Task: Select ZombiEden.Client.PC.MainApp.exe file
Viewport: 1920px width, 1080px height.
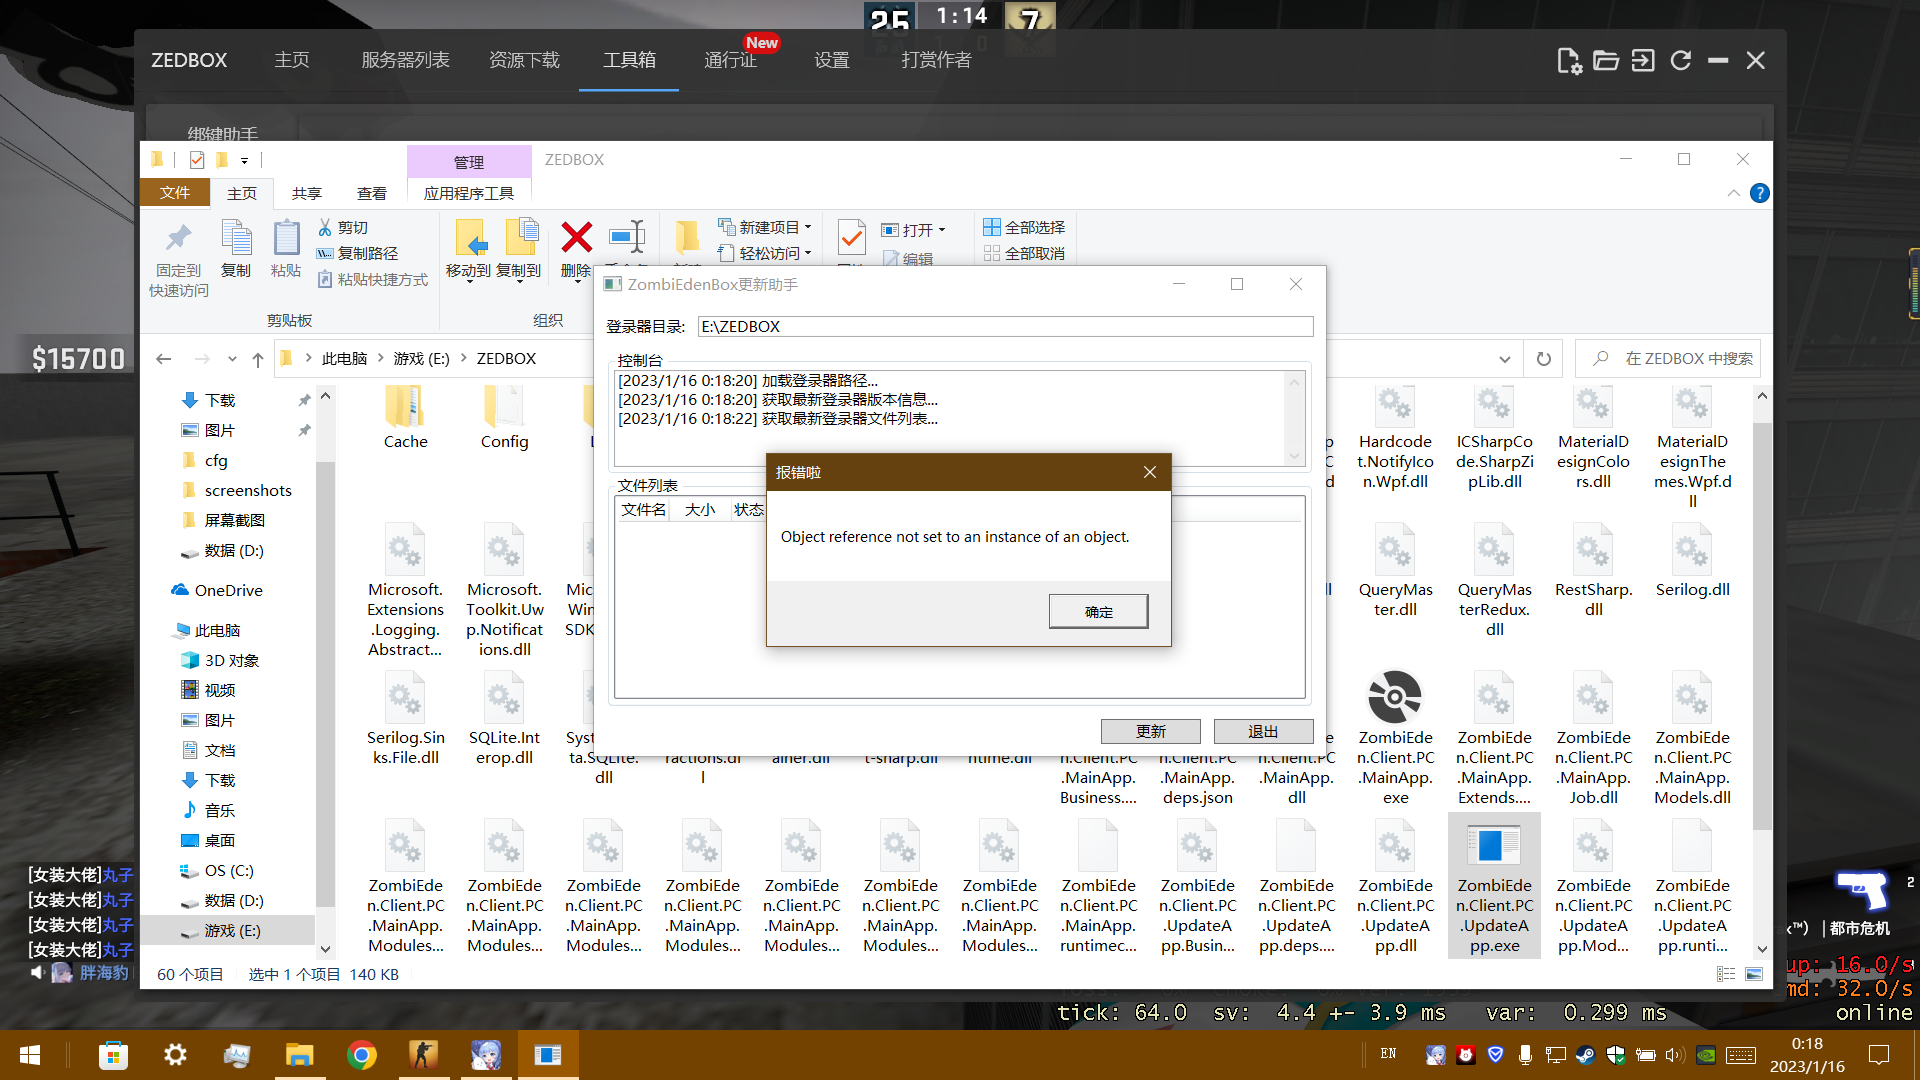Action: click(1395, 738)
